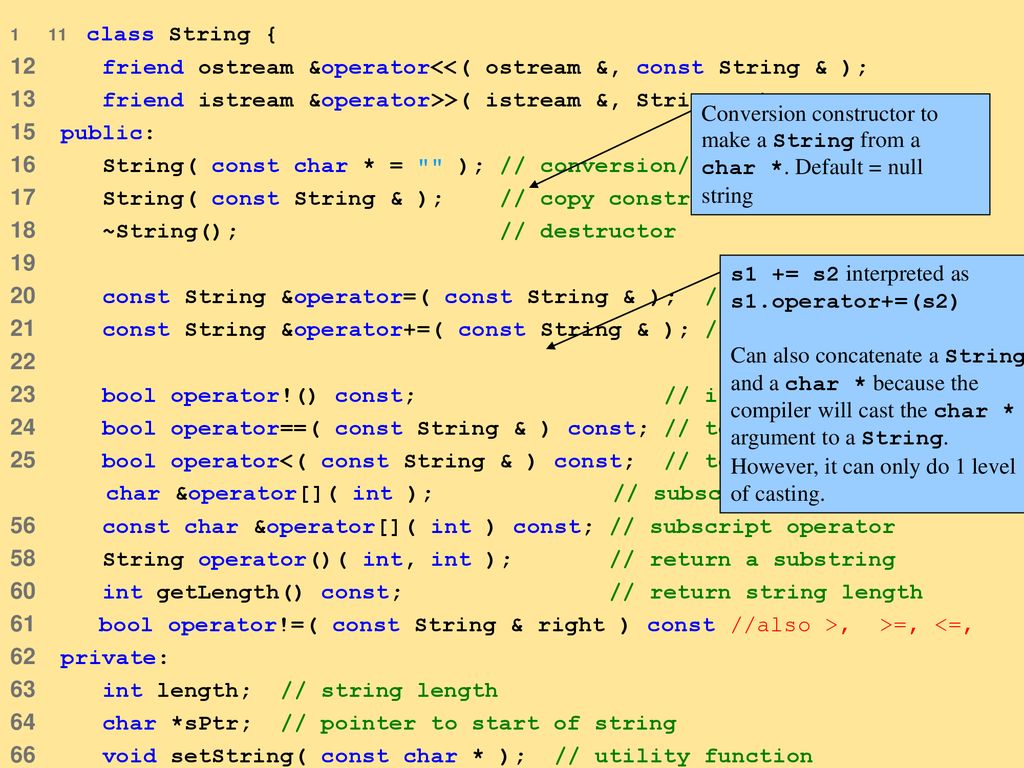Screen dimensions: 1024x768
Task: Click the '// utility function' comment
Action: [x=684, y=756]
